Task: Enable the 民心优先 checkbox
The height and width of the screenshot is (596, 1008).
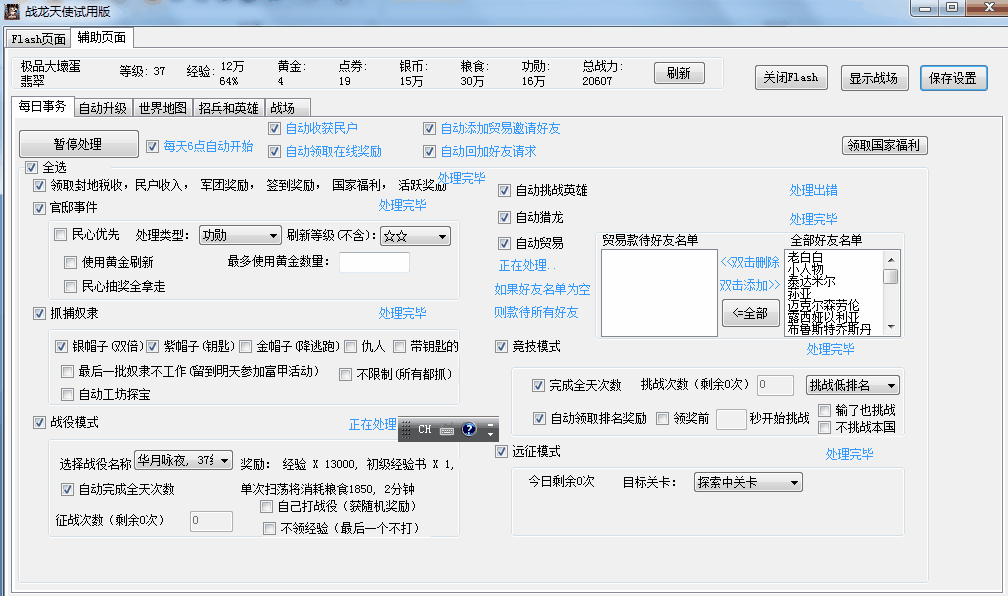Action: [x=60, y=235]
